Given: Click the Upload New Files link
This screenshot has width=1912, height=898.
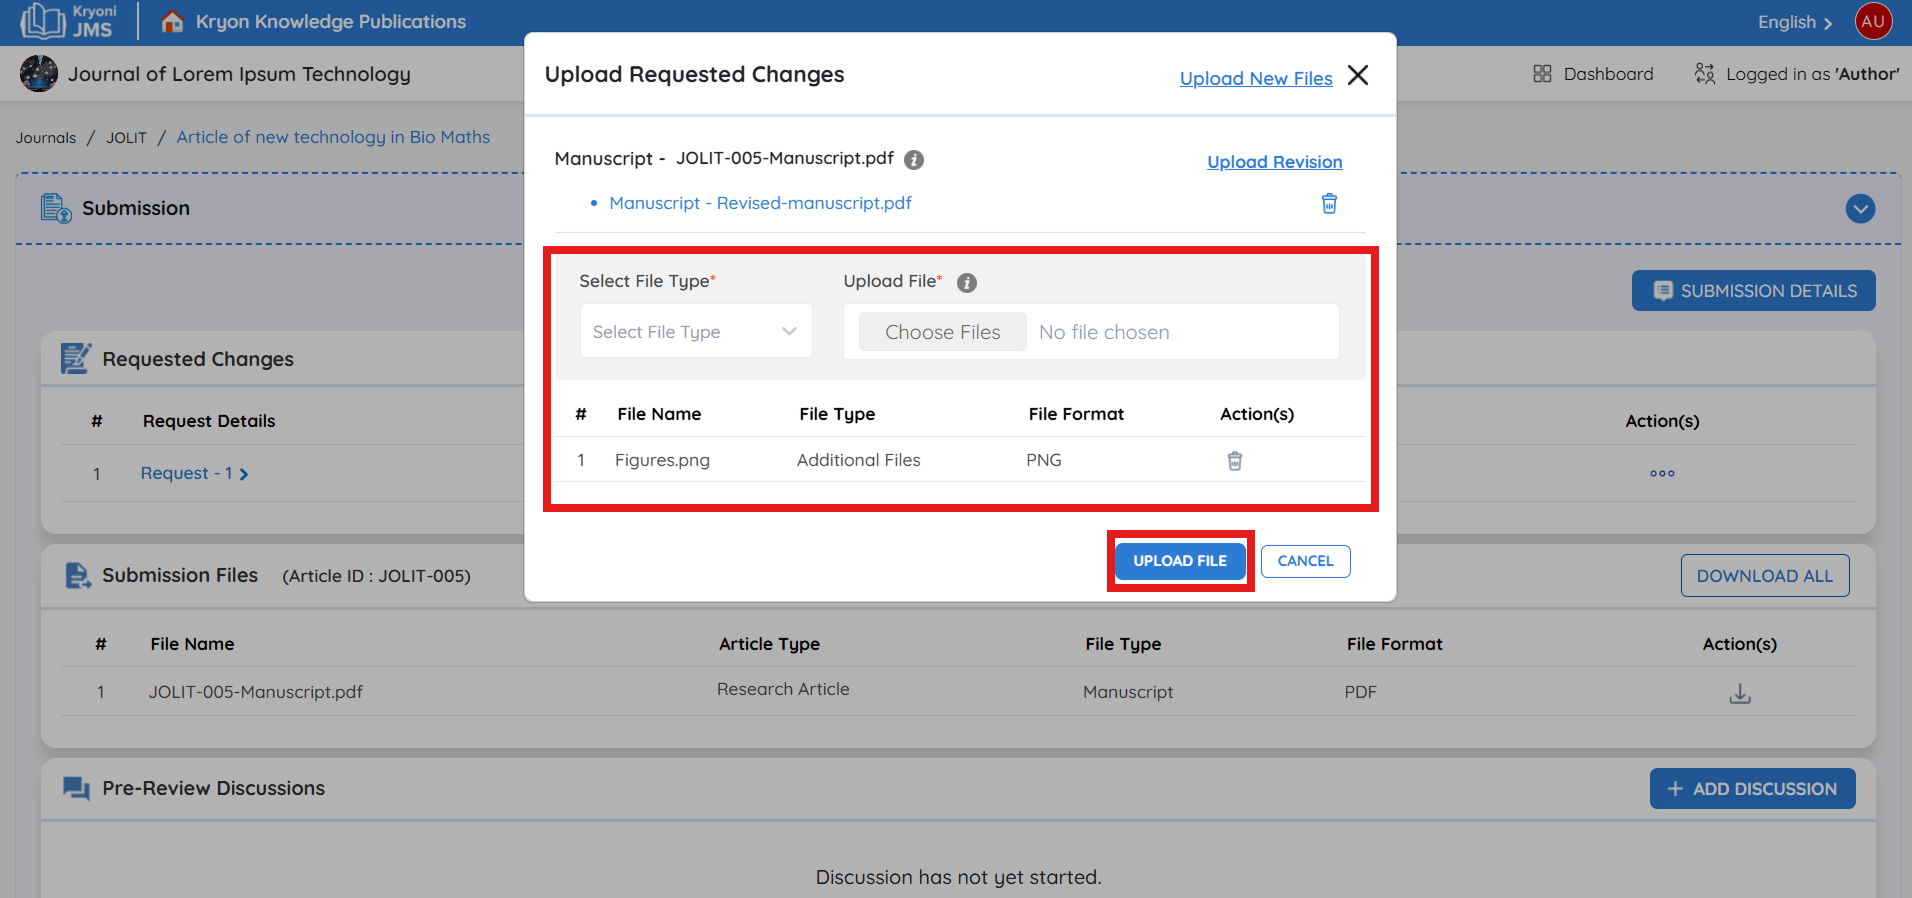Looking at the screenshot, I should (1256, 78).
